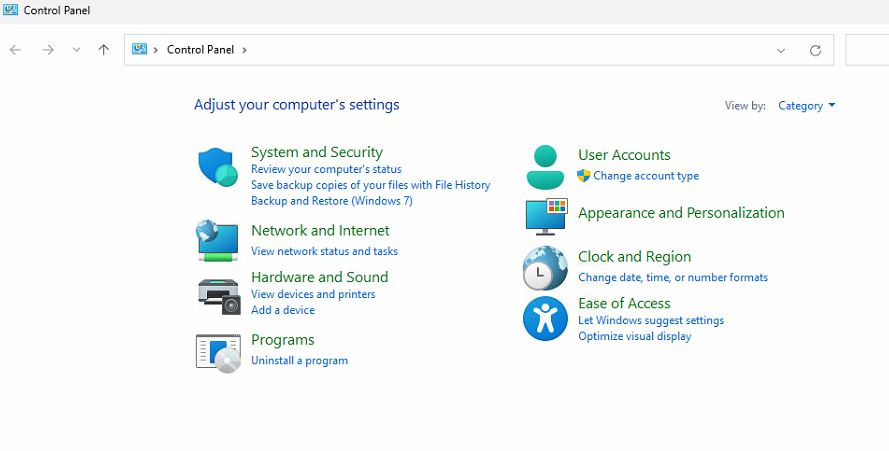Image resolution: width=889 pixels, height=451 pixels.
Task: Click Change account type link
Action: (646, 176)
